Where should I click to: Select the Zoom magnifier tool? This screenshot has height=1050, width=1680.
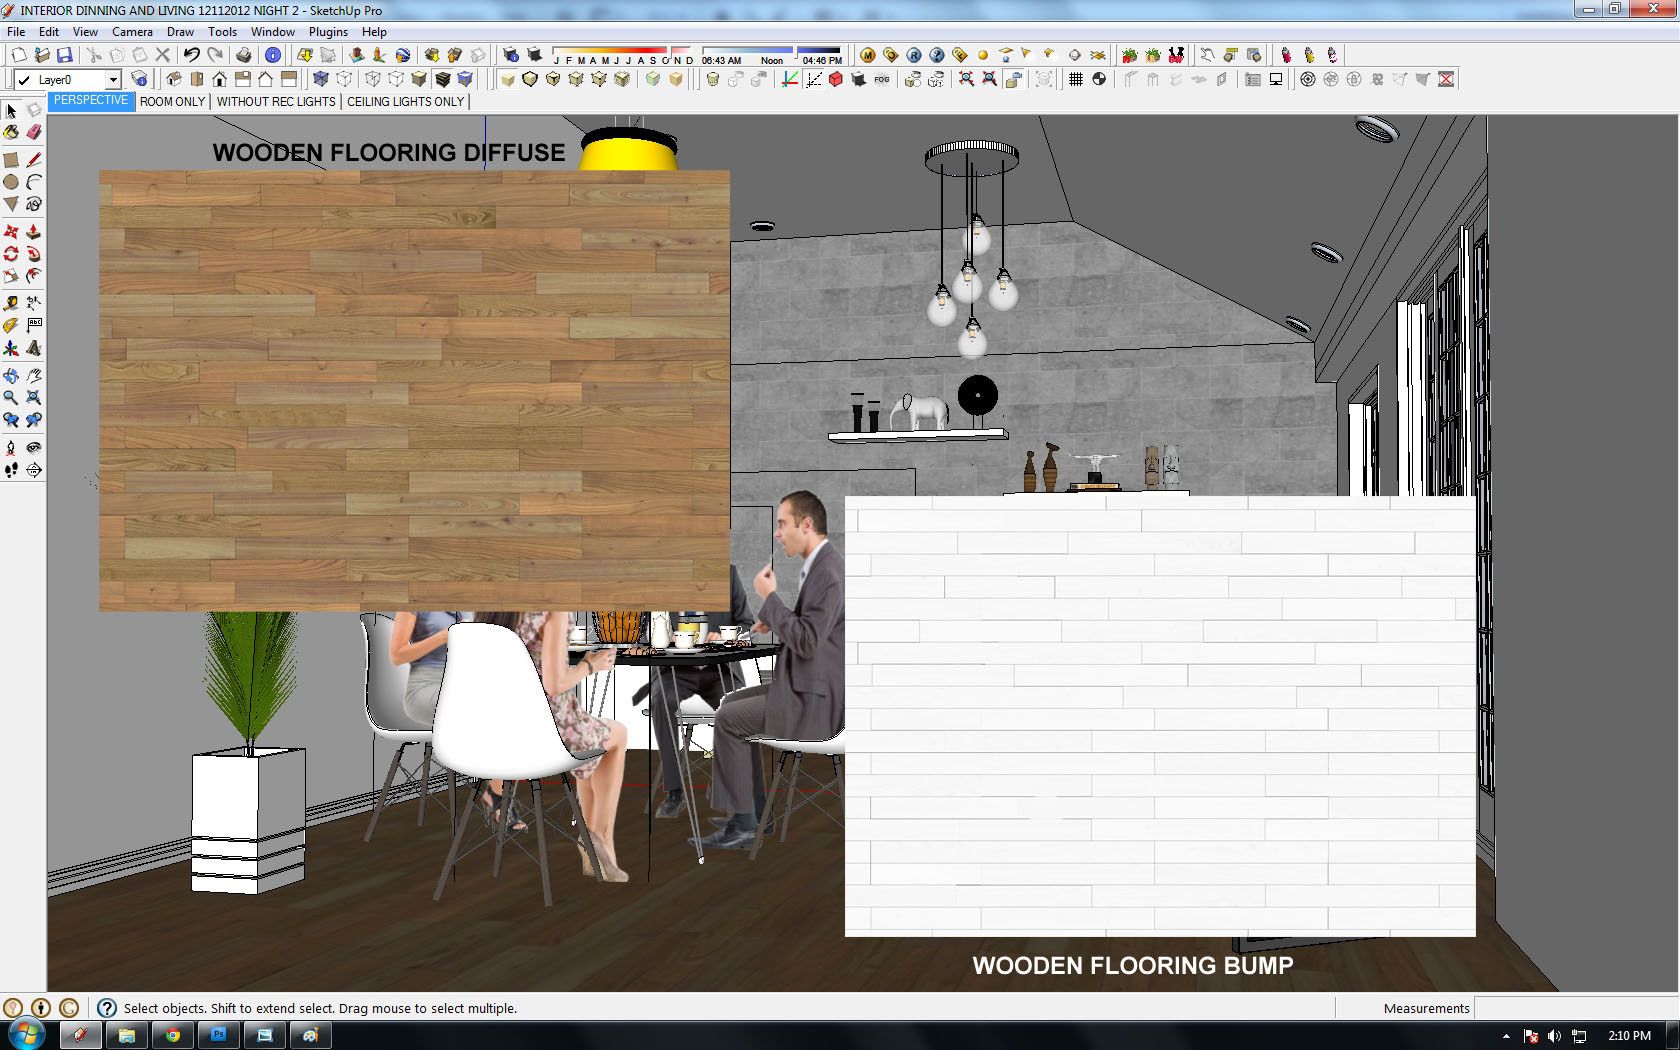(11, 398)
